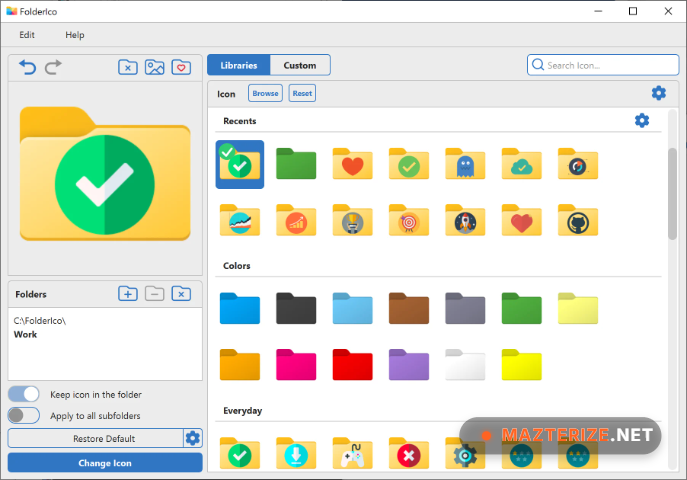This screenshot has width=687, height=480.
Task: Click the Change Icon button
Action: [105, 463]
